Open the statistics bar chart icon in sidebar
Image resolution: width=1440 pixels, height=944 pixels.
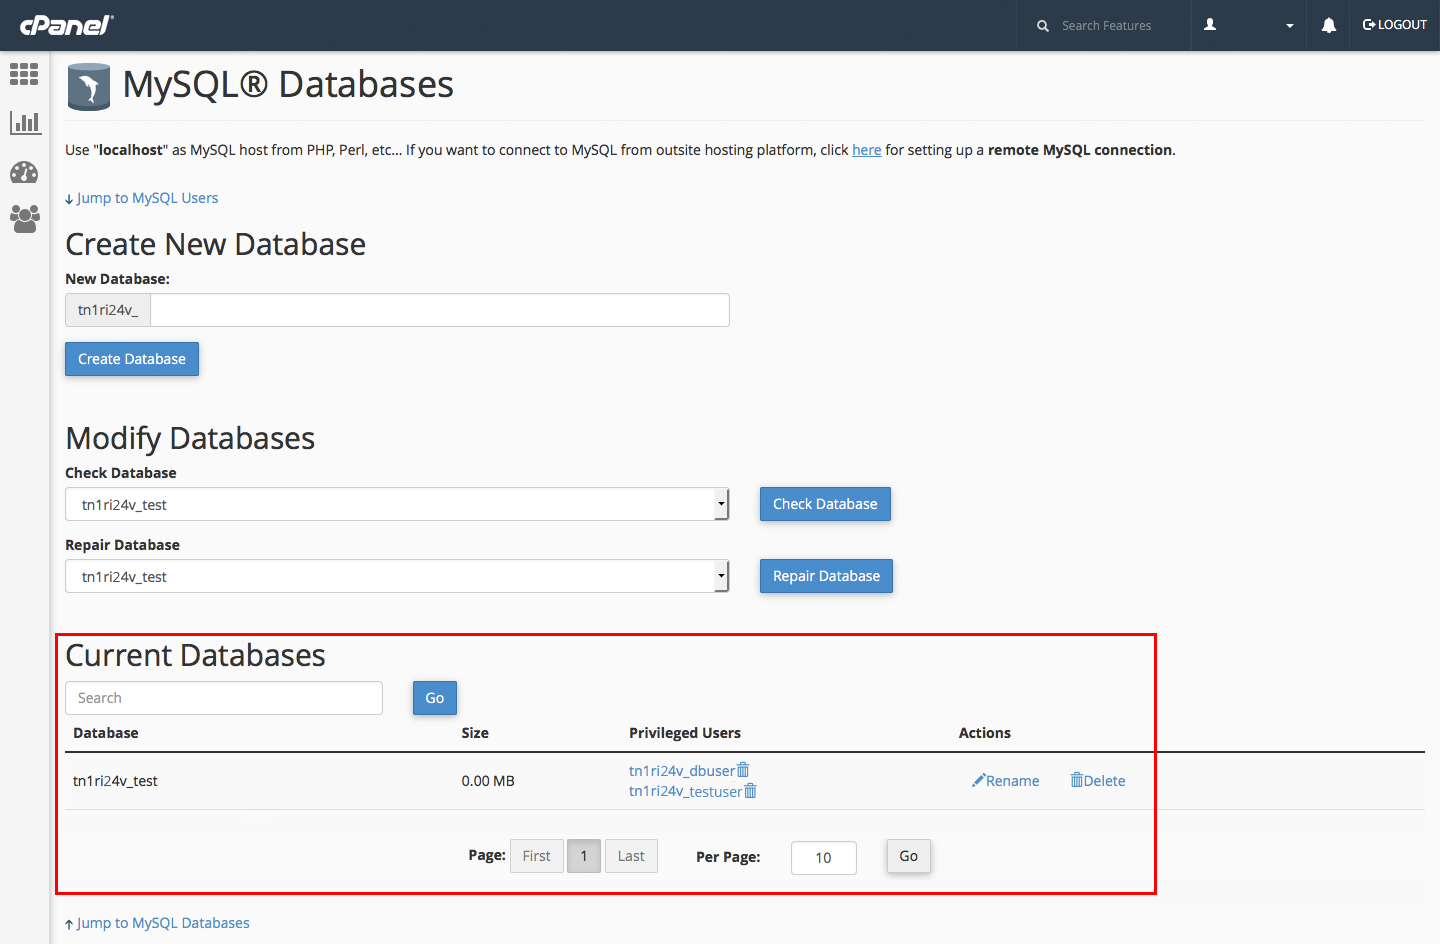pos(24,122)
